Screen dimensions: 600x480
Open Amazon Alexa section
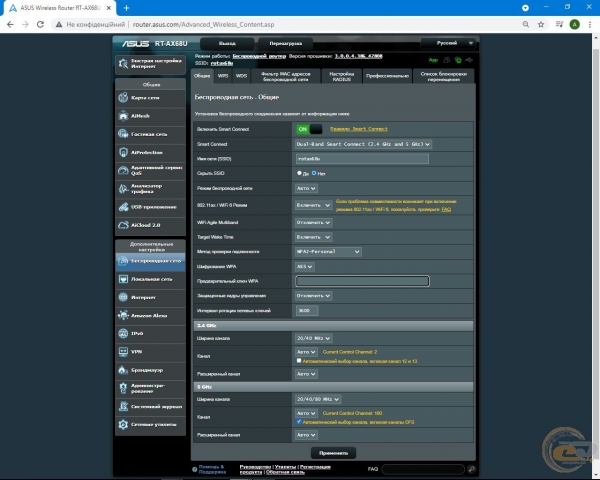click(150, 316)
